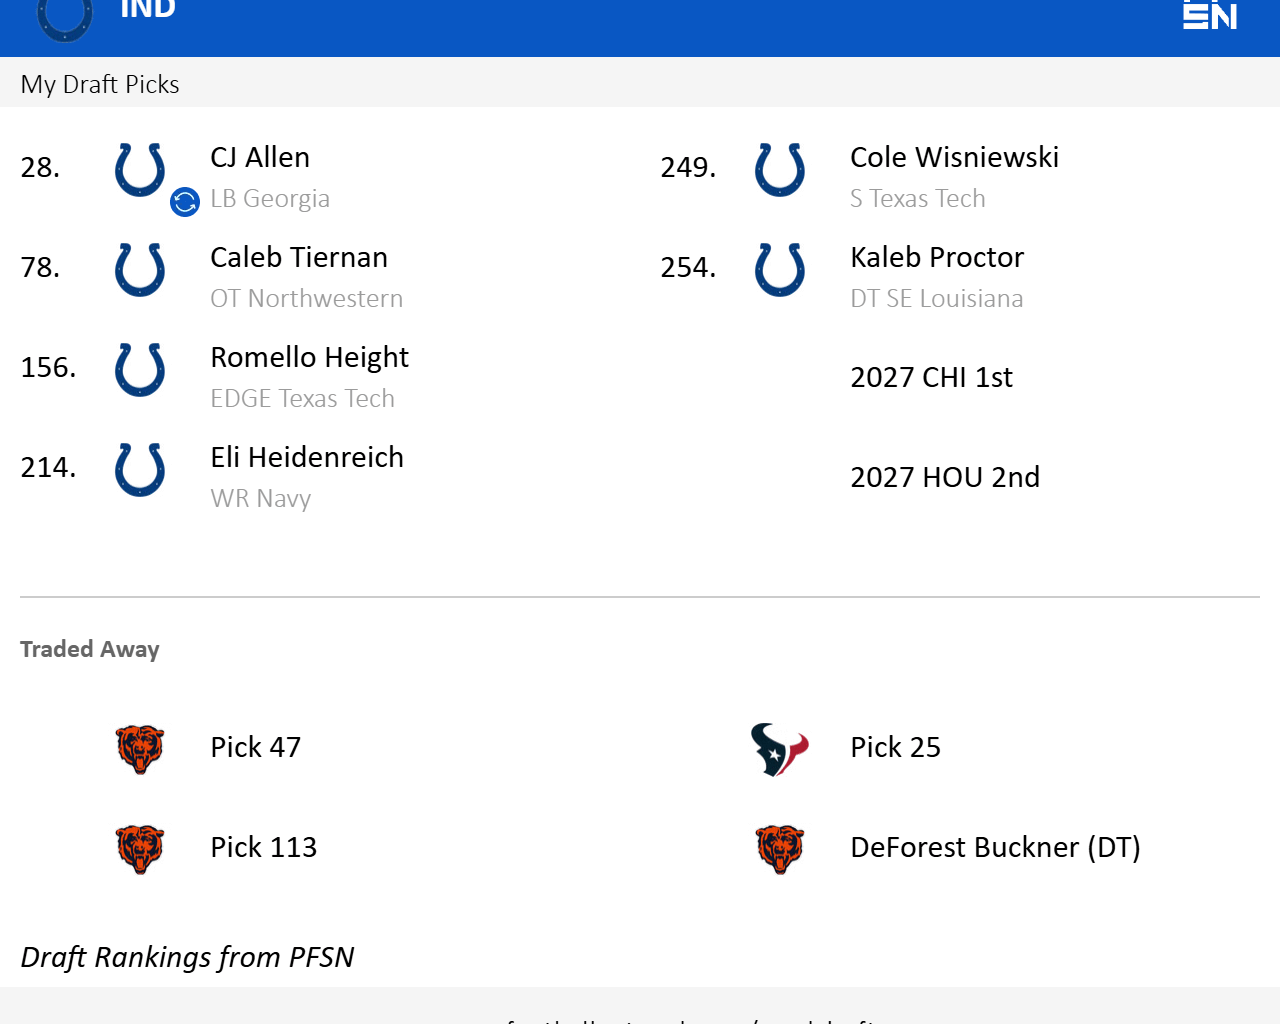Select the Colts horseshoe icon beside Caleb Tiernan
This screenshot has width=1280, height=1024.
[139, 270]
